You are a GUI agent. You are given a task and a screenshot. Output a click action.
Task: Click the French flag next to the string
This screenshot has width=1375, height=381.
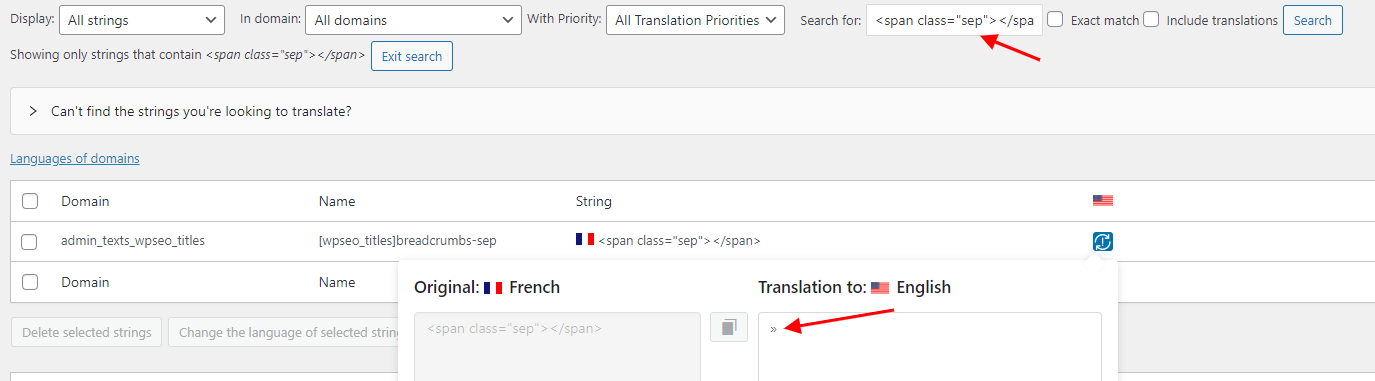coord(585,240)
